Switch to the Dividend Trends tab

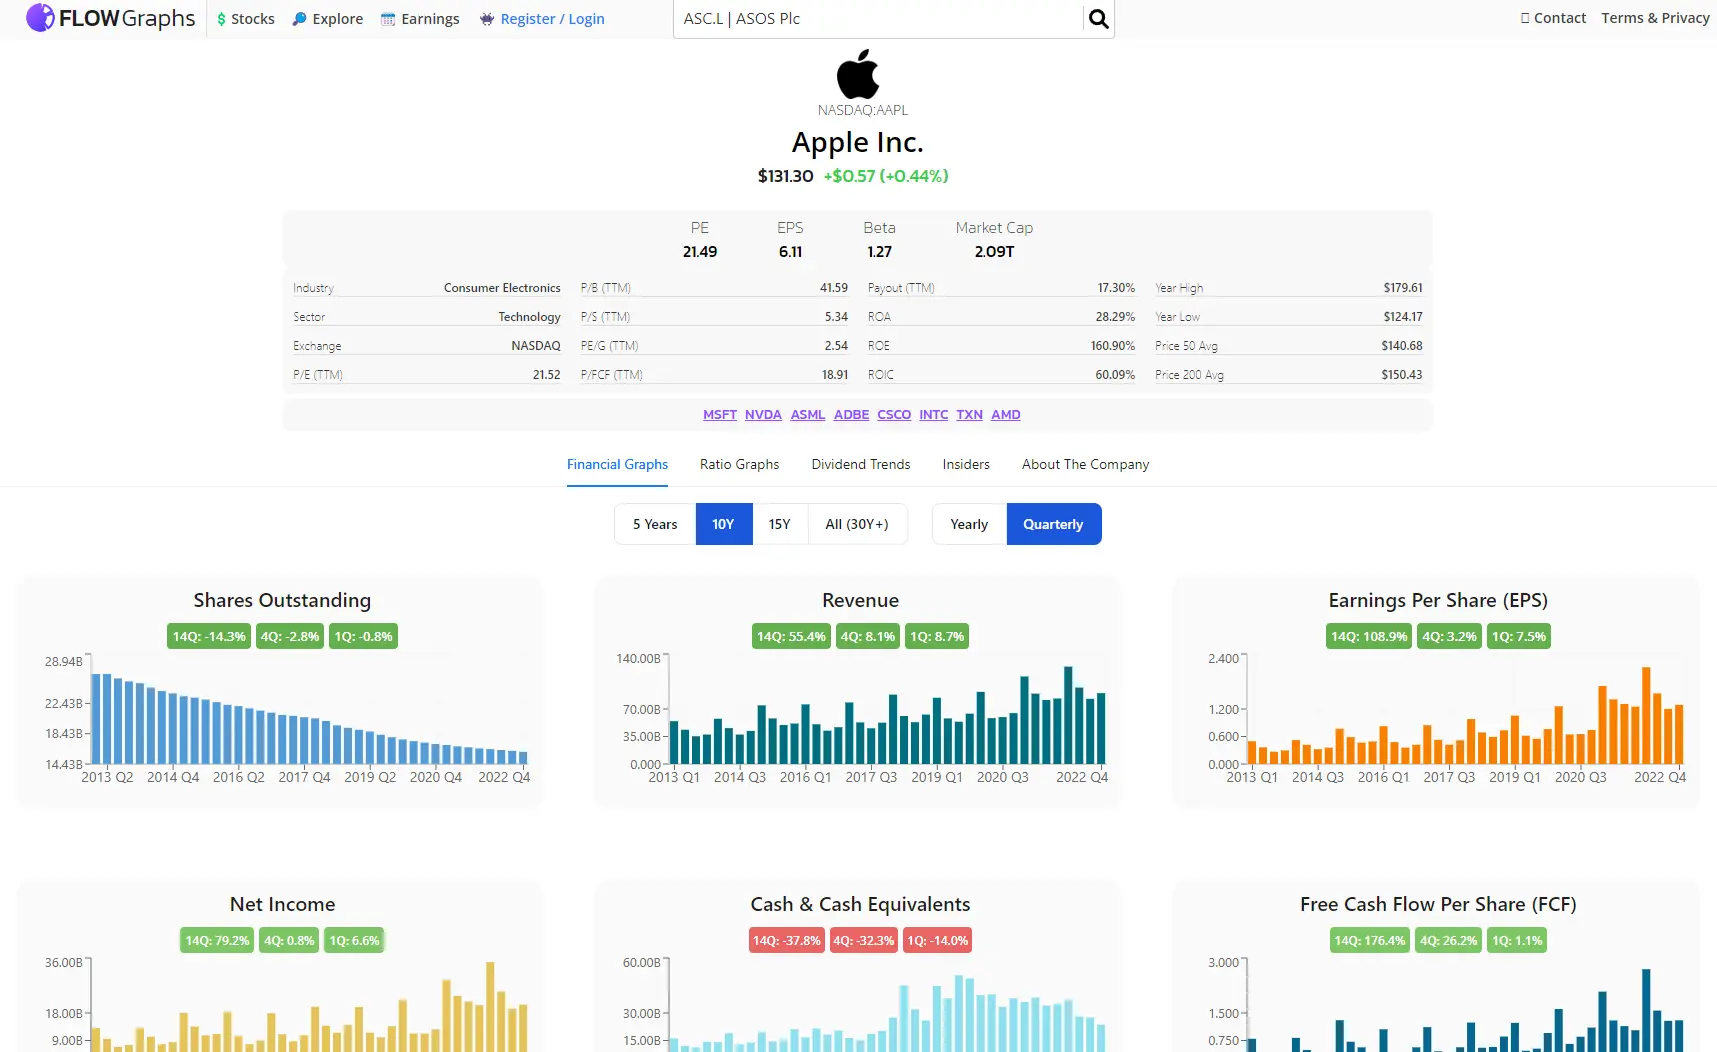click(x=859, y=464)
